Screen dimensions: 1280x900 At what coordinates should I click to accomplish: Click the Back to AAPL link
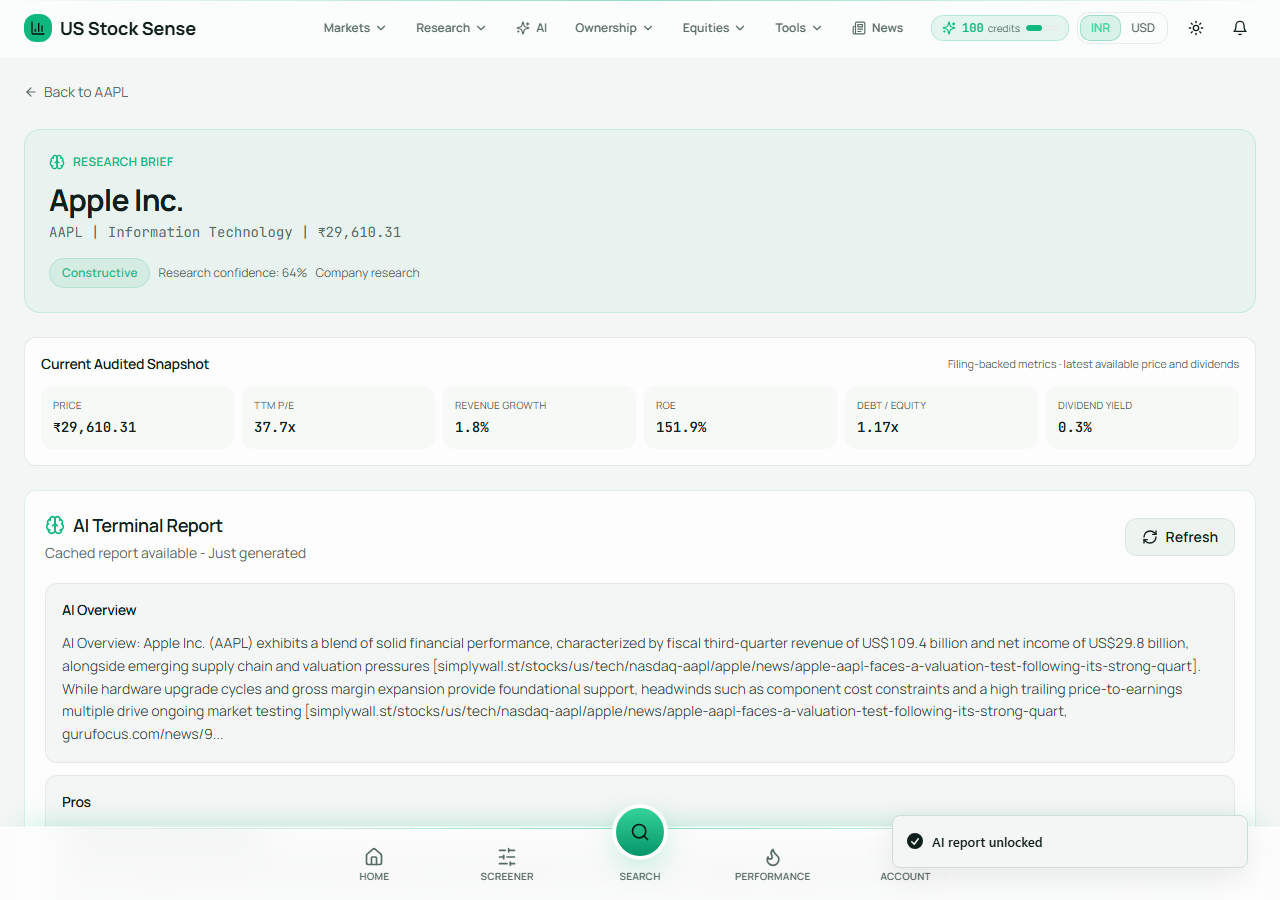click(77, 92)
